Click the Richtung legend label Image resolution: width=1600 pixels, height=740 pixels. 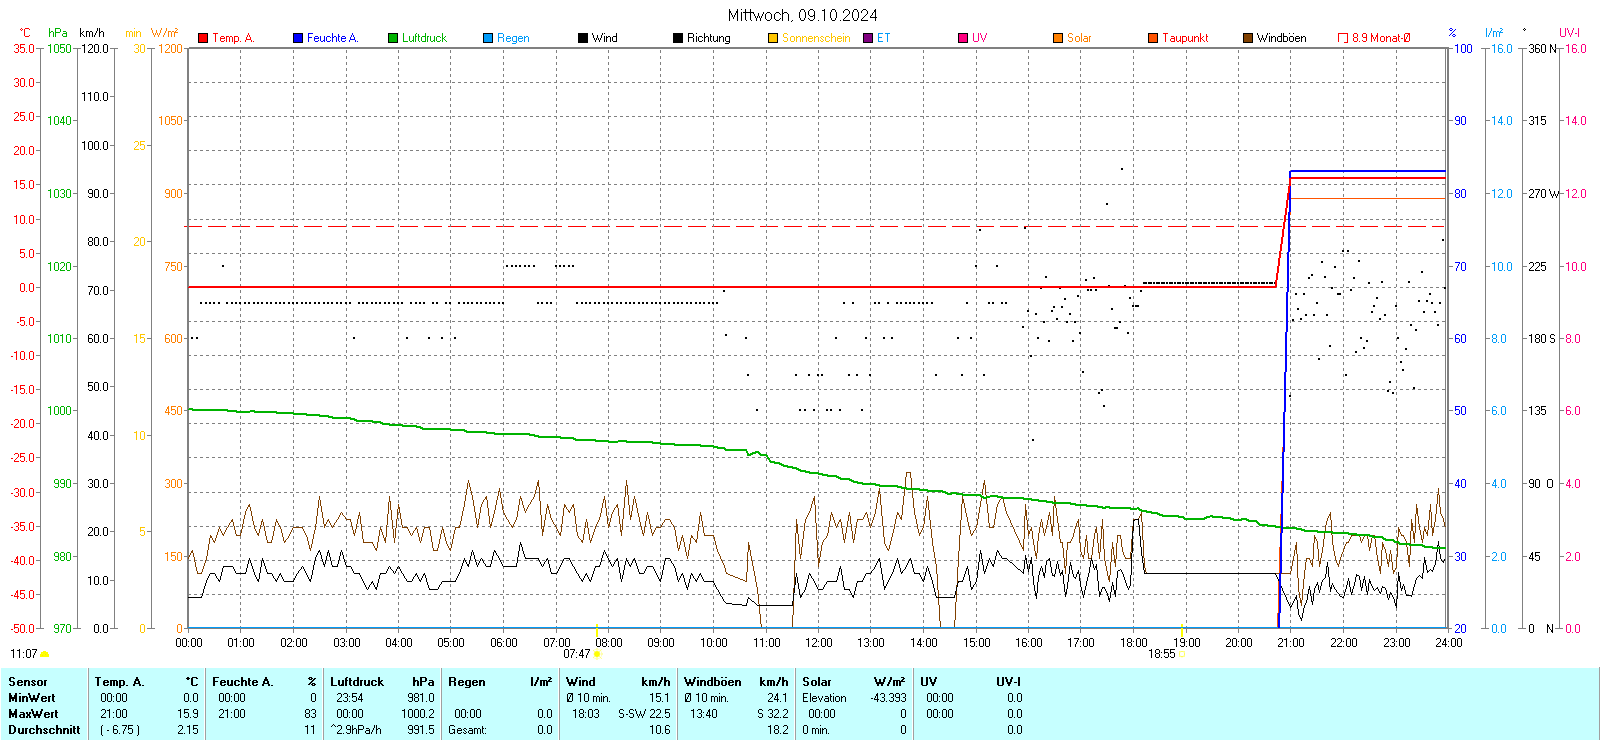point(708,38)
